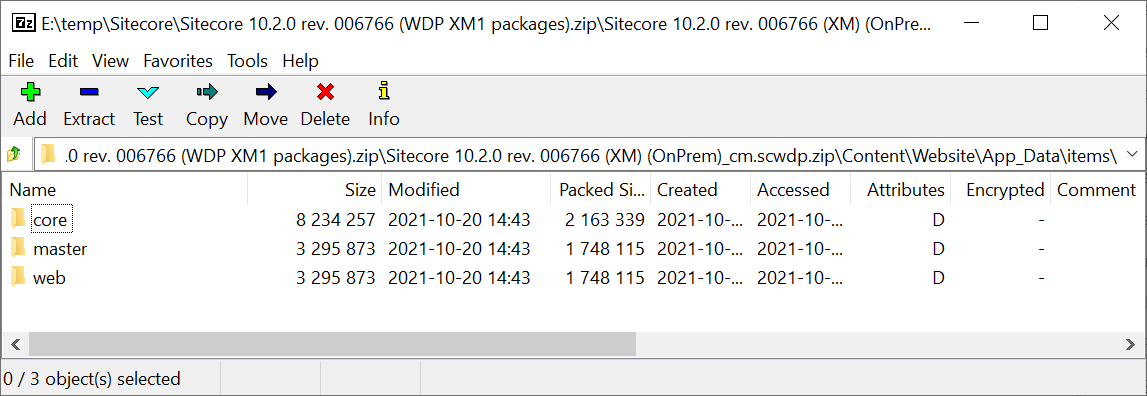This screenshot has height=396, width=1147.
Task: Click the red Delete X icon
Action: point(326,91)
